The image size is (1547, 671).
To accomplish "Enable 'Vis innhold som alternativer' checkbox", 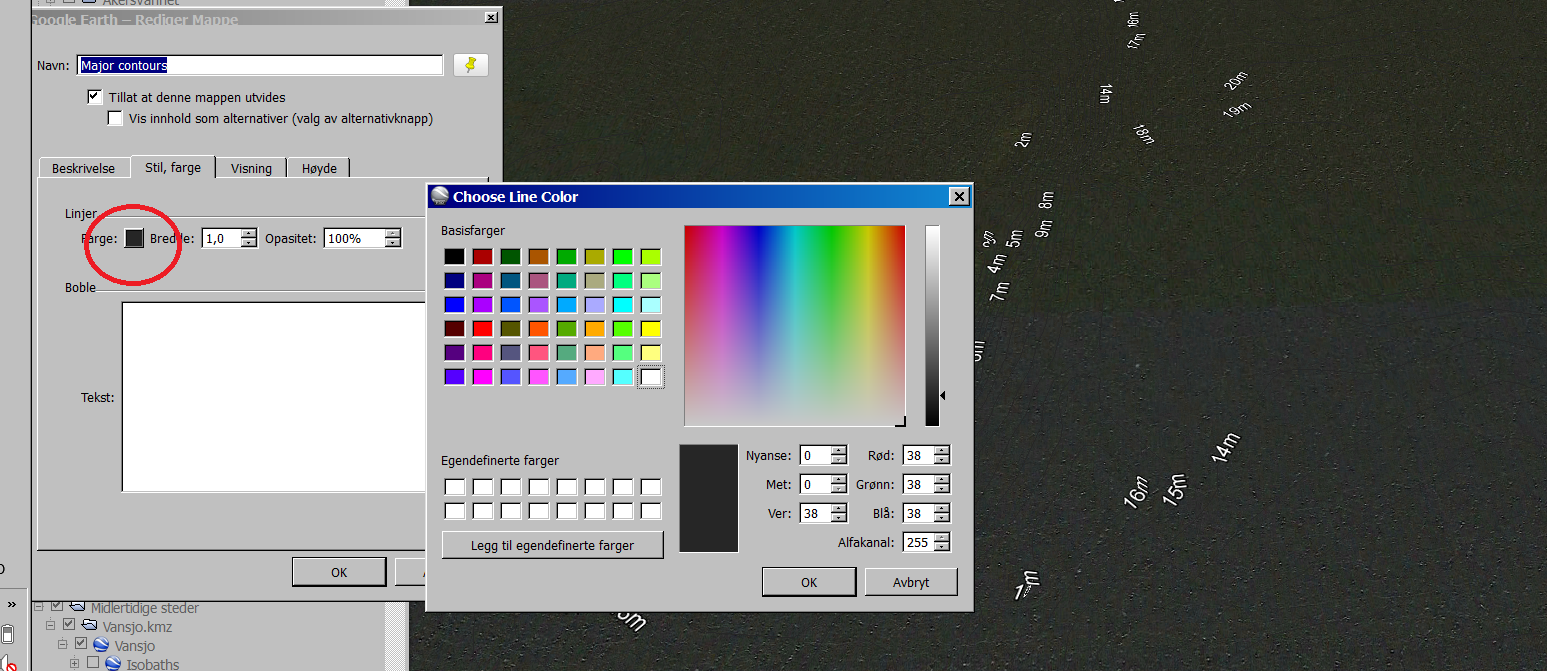I will (115, 118).
